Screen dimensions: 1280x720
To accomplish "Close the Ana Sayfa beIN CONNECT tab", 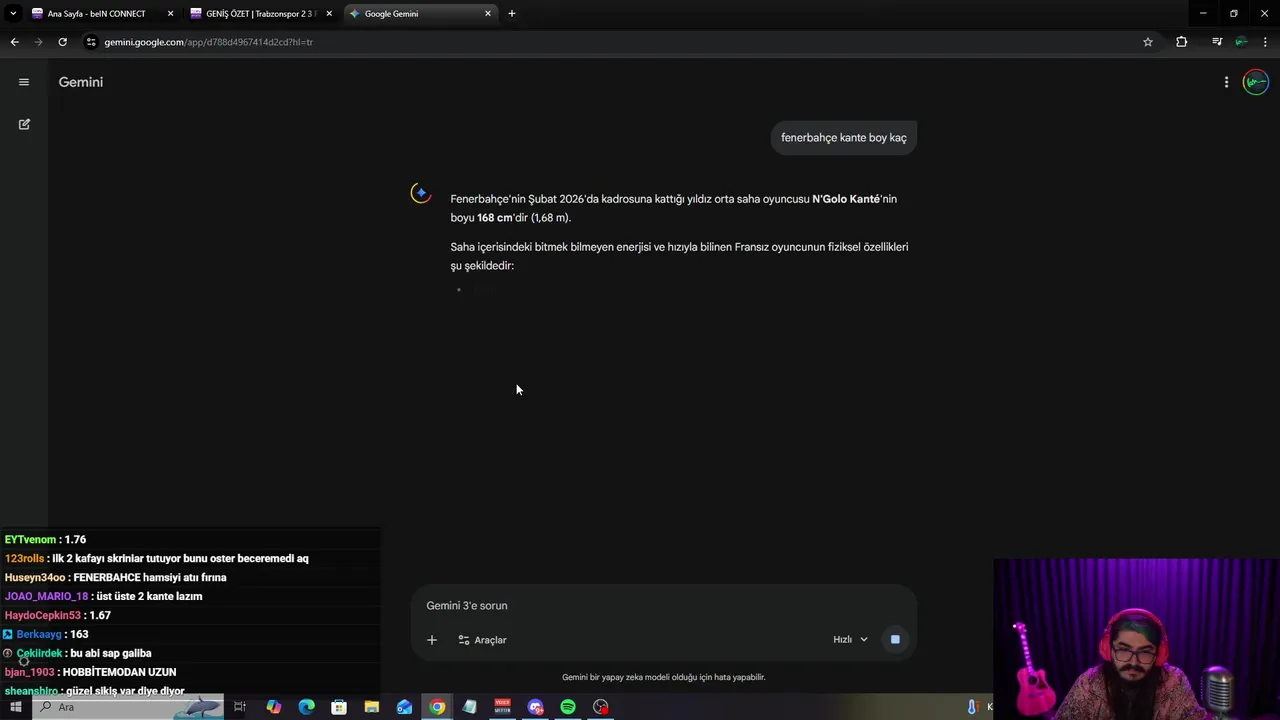I will coord(170,14).
